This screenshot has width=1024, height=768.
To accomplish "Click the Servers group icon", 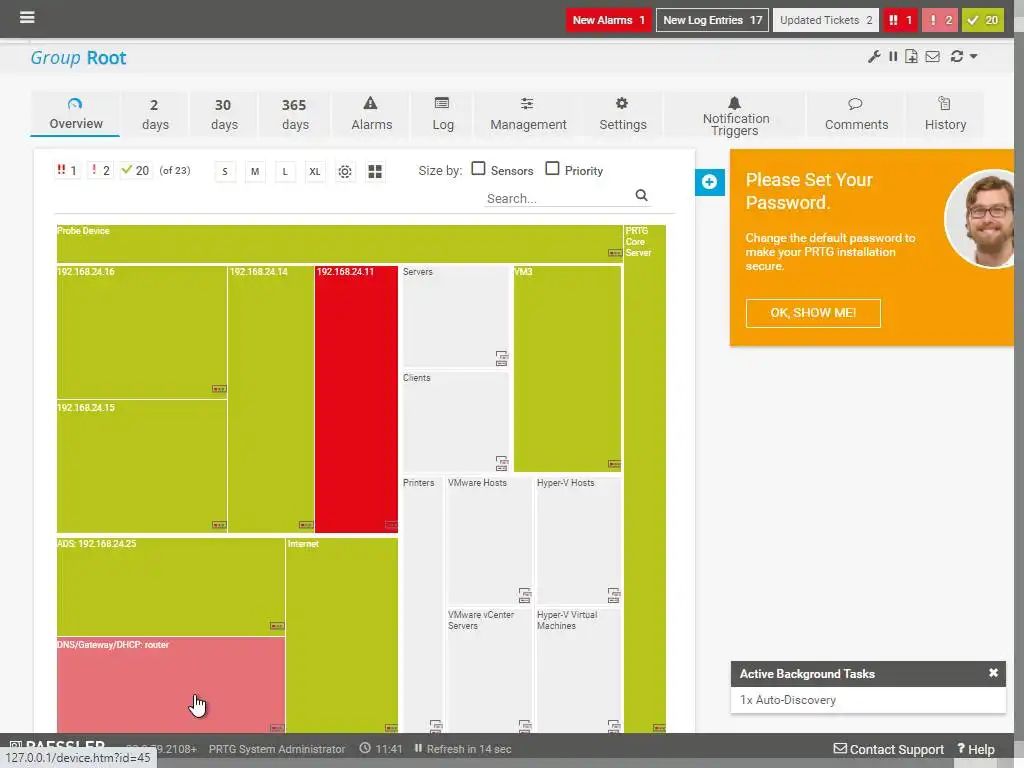I will coord(501,358).
